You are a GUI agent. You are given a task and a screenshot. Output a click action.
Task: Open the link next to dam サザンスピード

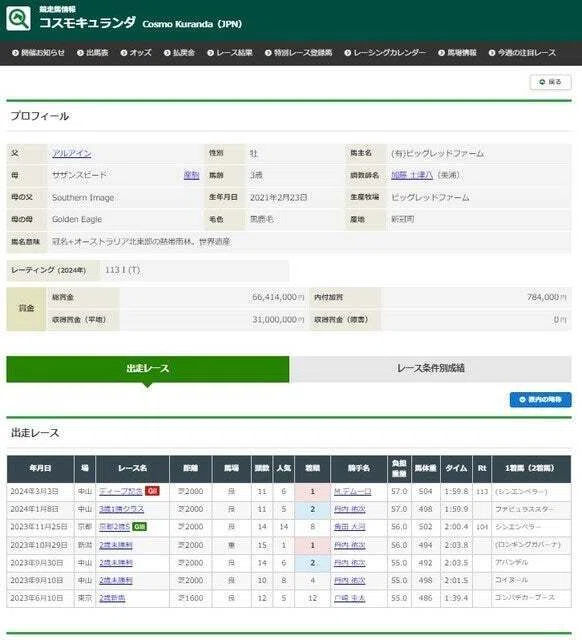tap(191, 175)
